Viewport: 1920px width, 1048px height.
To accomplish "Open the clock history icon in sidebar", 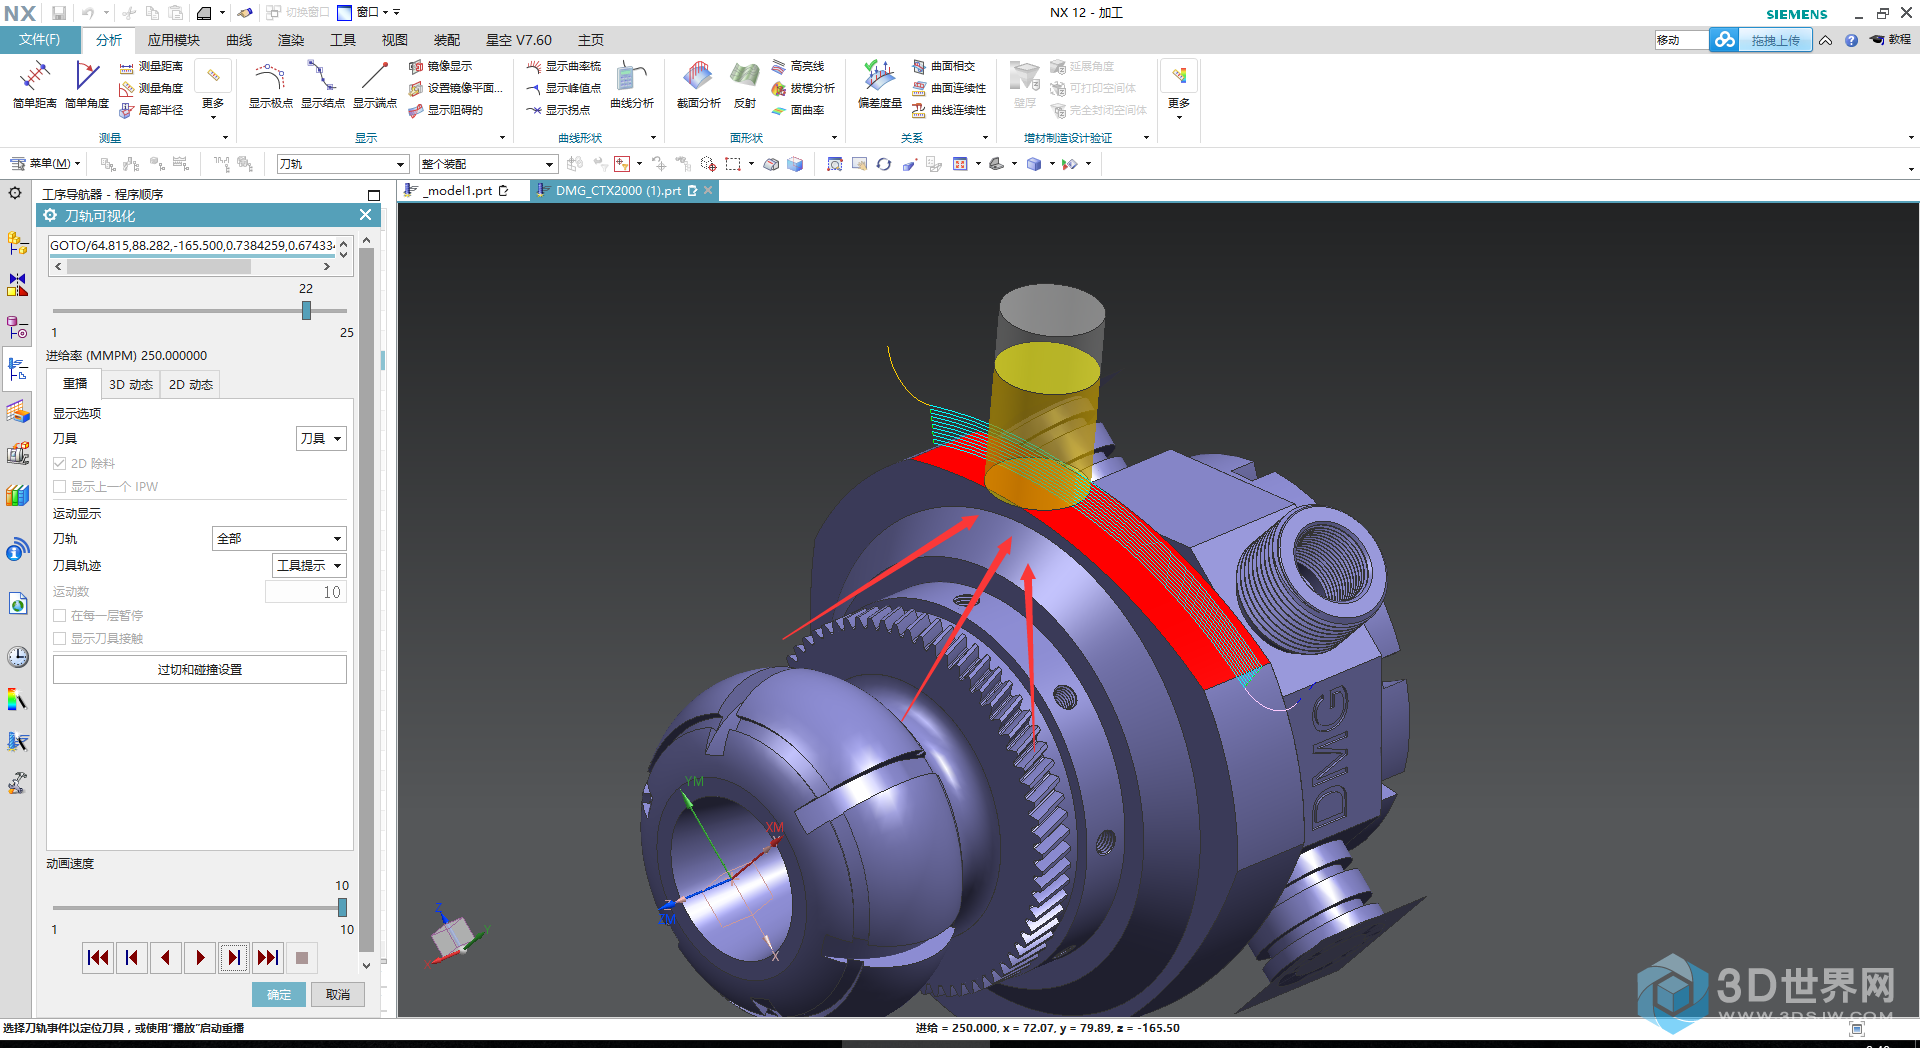I will click(18, 657).
